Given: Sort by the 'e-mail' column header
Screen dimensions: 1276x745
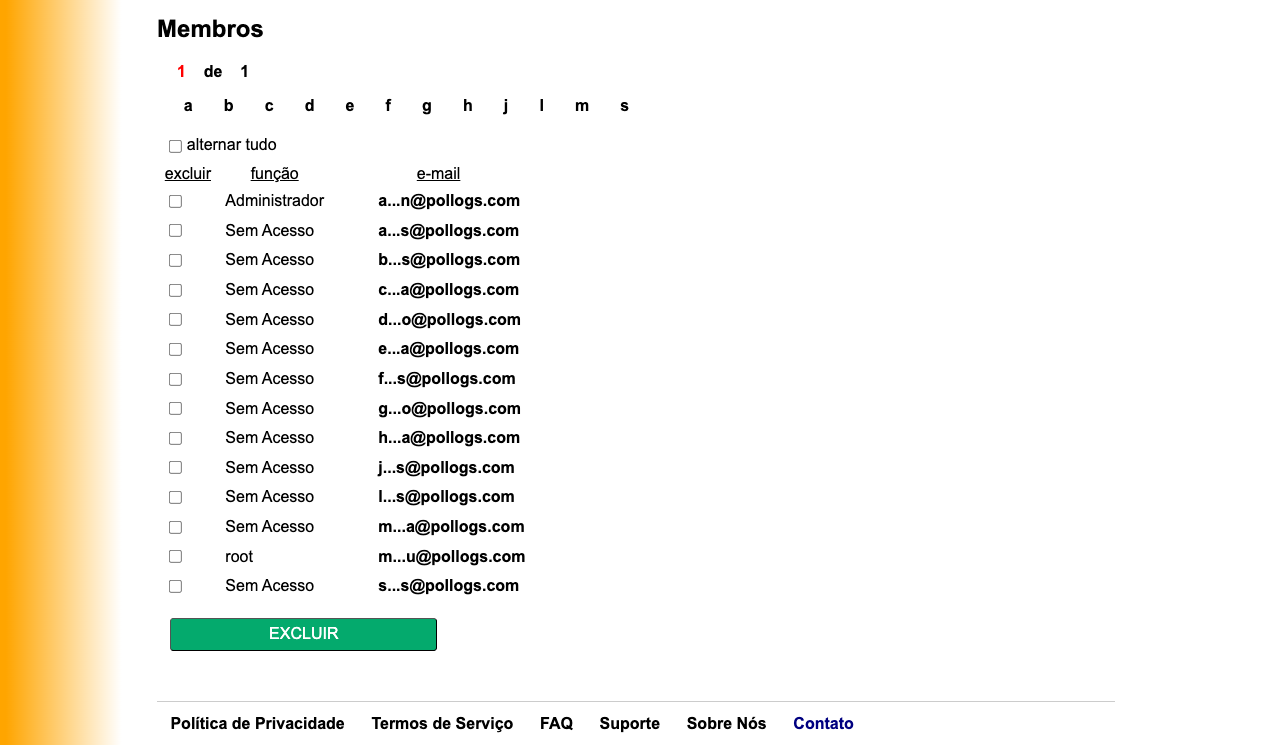Looking at the screenshot, I should click(438, 174).
